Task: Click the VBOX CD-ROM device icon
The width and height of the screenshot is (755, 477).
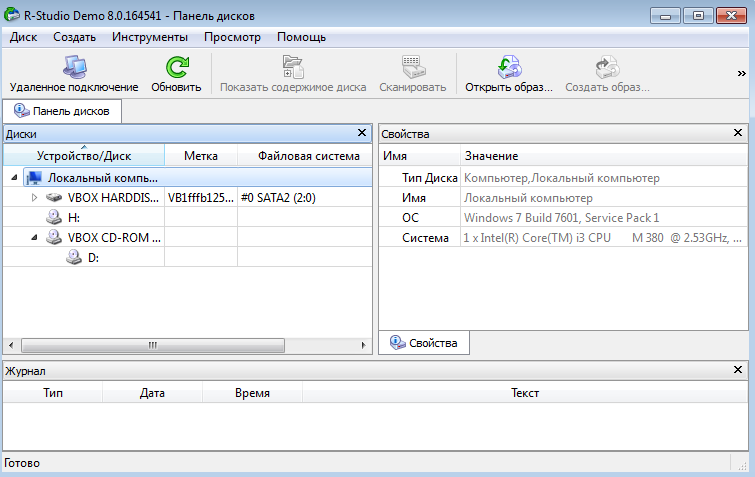Action: click(x=54, y=237)
